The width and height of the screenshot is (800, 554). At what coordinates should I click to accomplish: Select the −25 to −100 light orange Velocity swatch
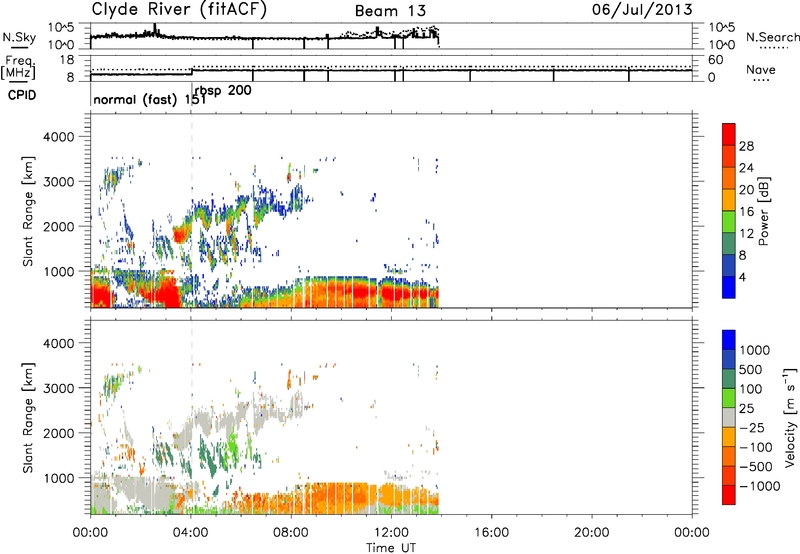[729, 437]
